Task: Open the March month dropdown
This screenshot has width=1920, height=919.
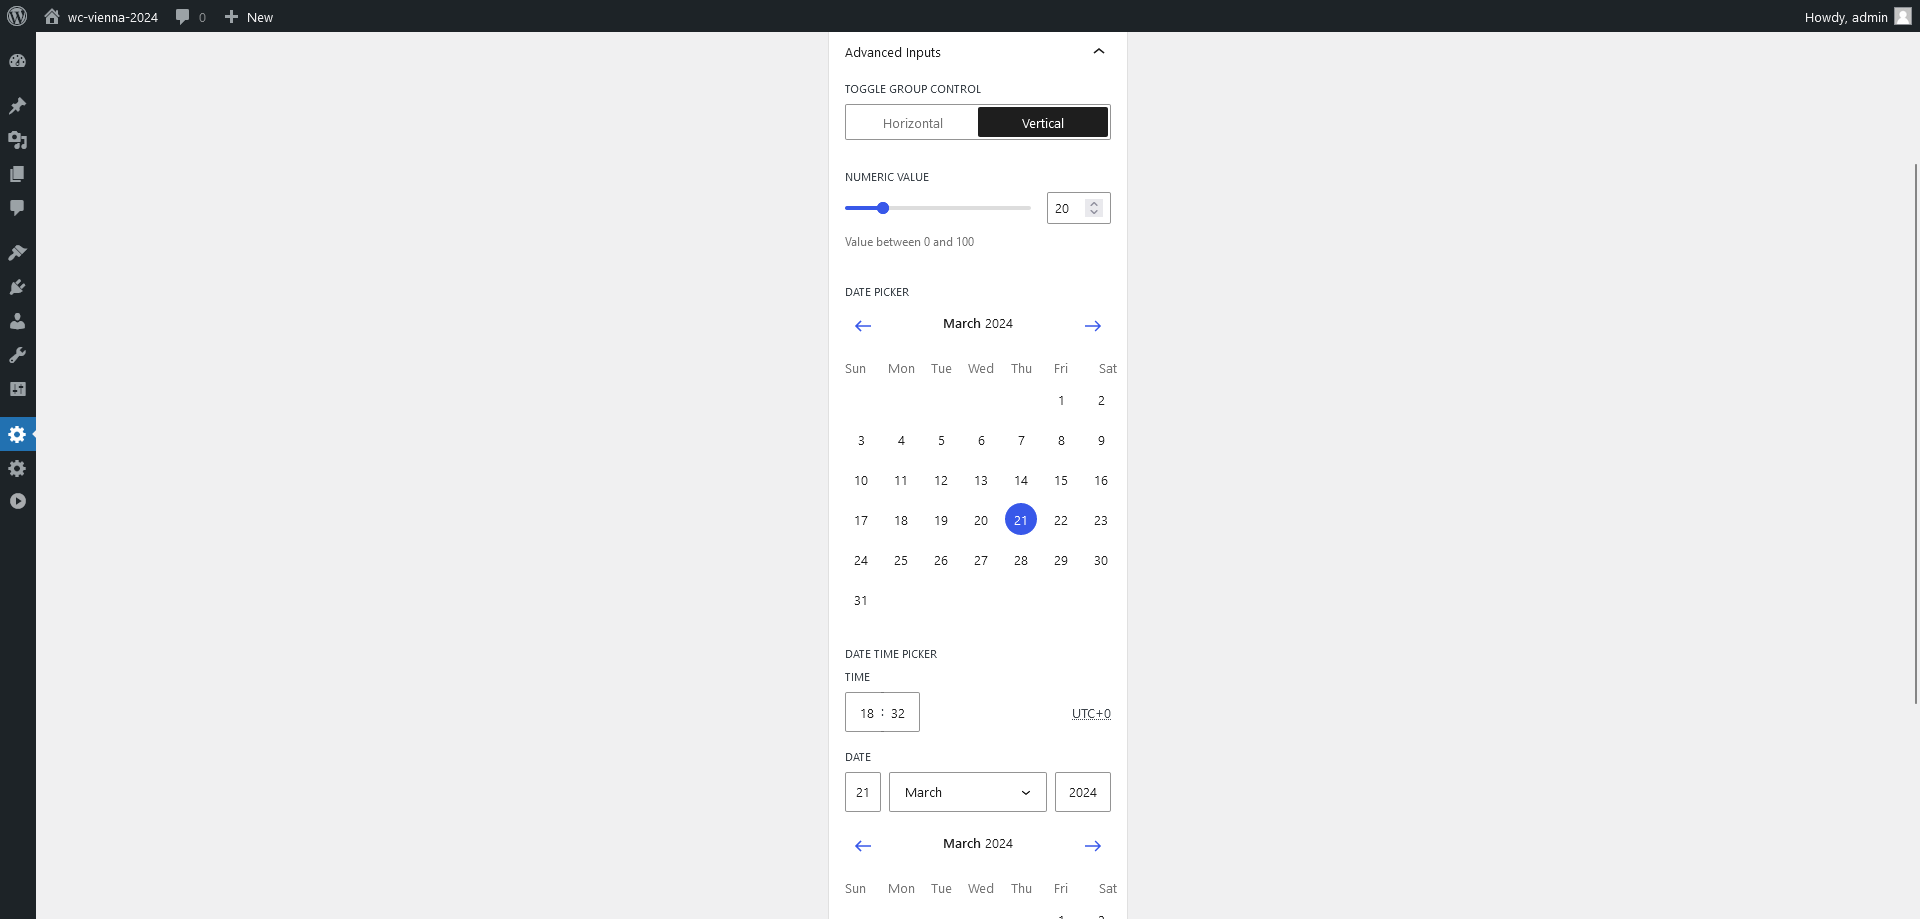Action: click(966, 791)
